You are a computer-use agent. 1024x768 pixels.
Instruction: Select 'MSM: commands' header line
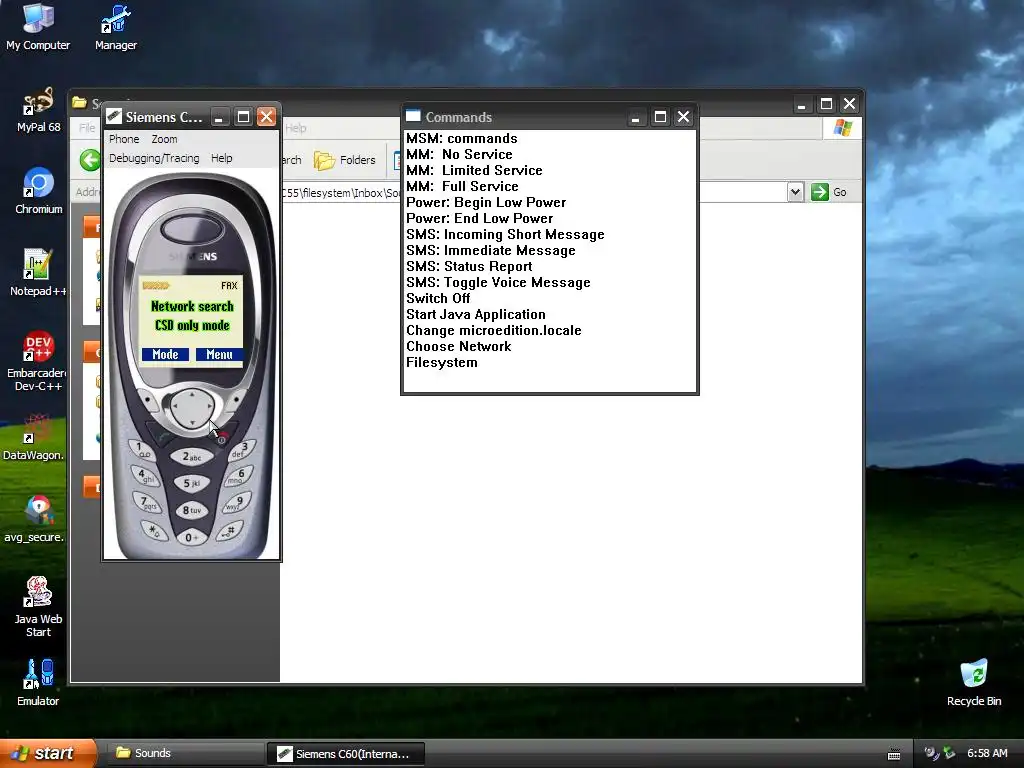(462, 138)
